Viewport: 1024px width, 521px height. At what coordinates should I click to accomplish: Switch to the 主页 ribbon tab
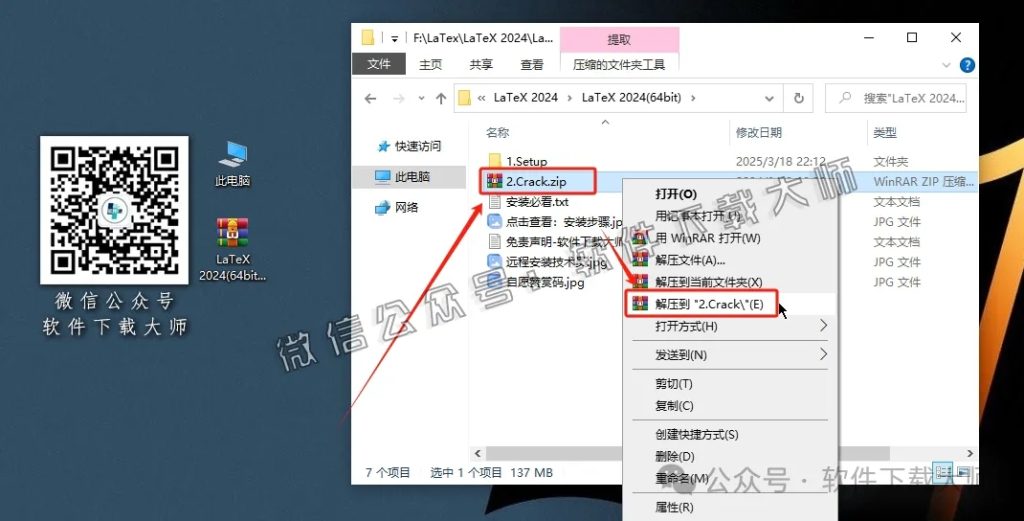click(x=430, y=64)
